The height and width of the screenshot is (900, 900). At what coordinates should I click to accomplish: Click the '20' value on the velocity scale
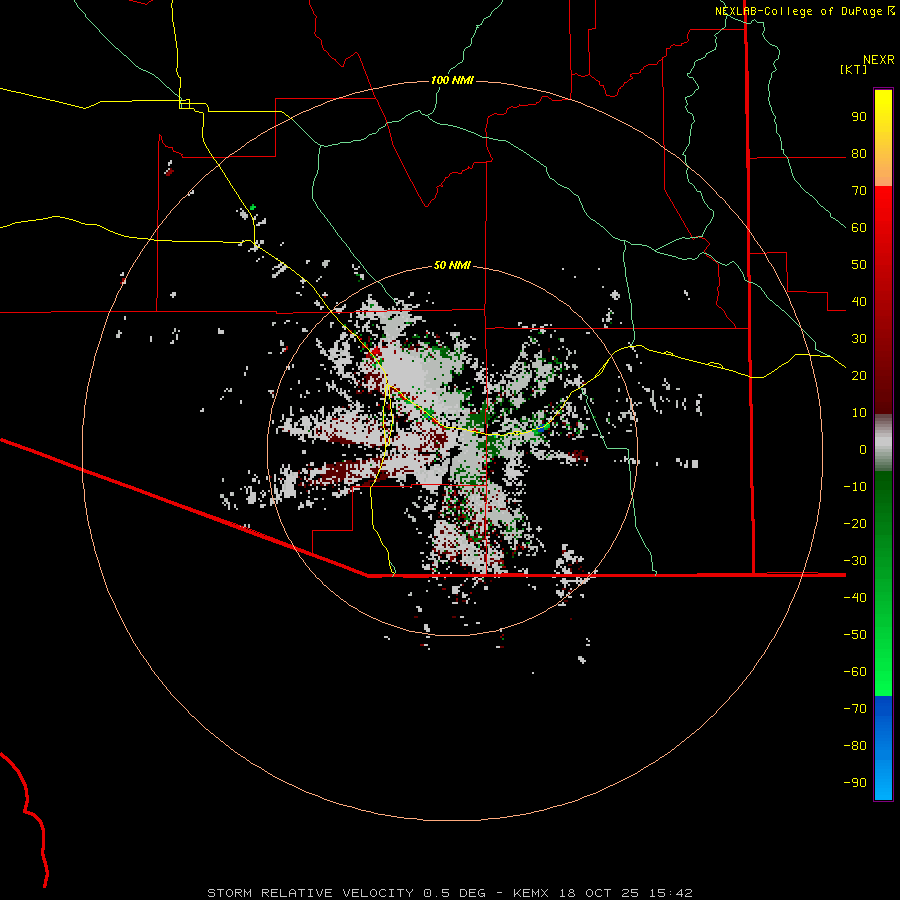(859, 375)
